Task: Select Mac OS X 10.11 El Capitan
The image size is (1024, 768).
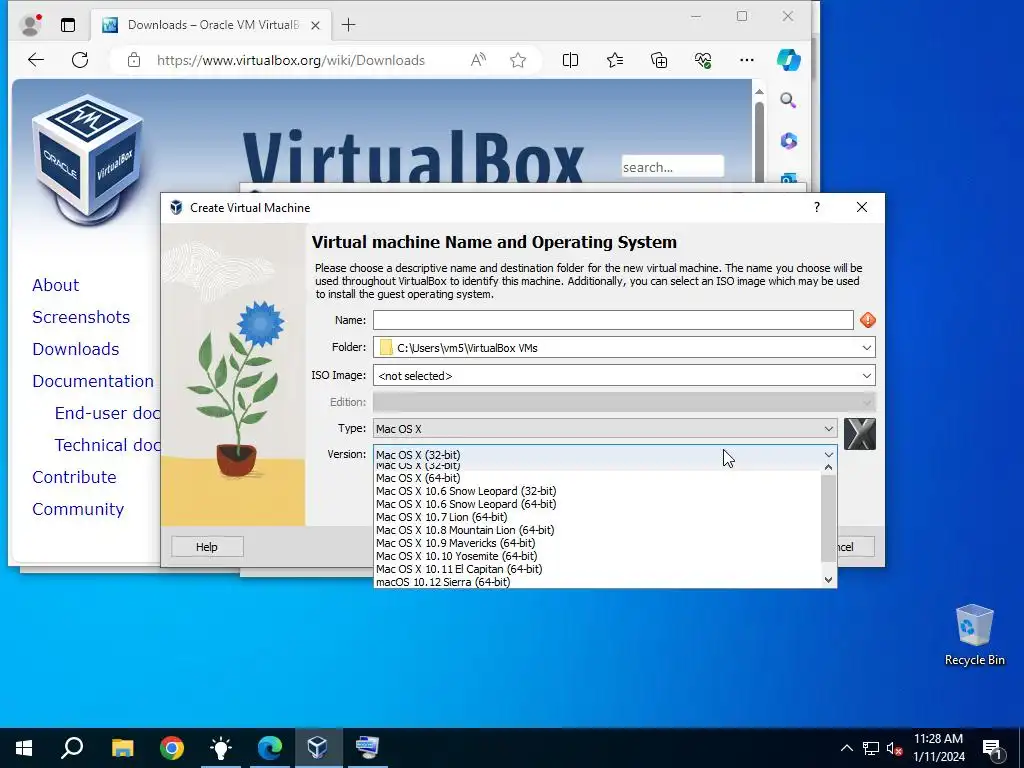Action: coord(459,569)
